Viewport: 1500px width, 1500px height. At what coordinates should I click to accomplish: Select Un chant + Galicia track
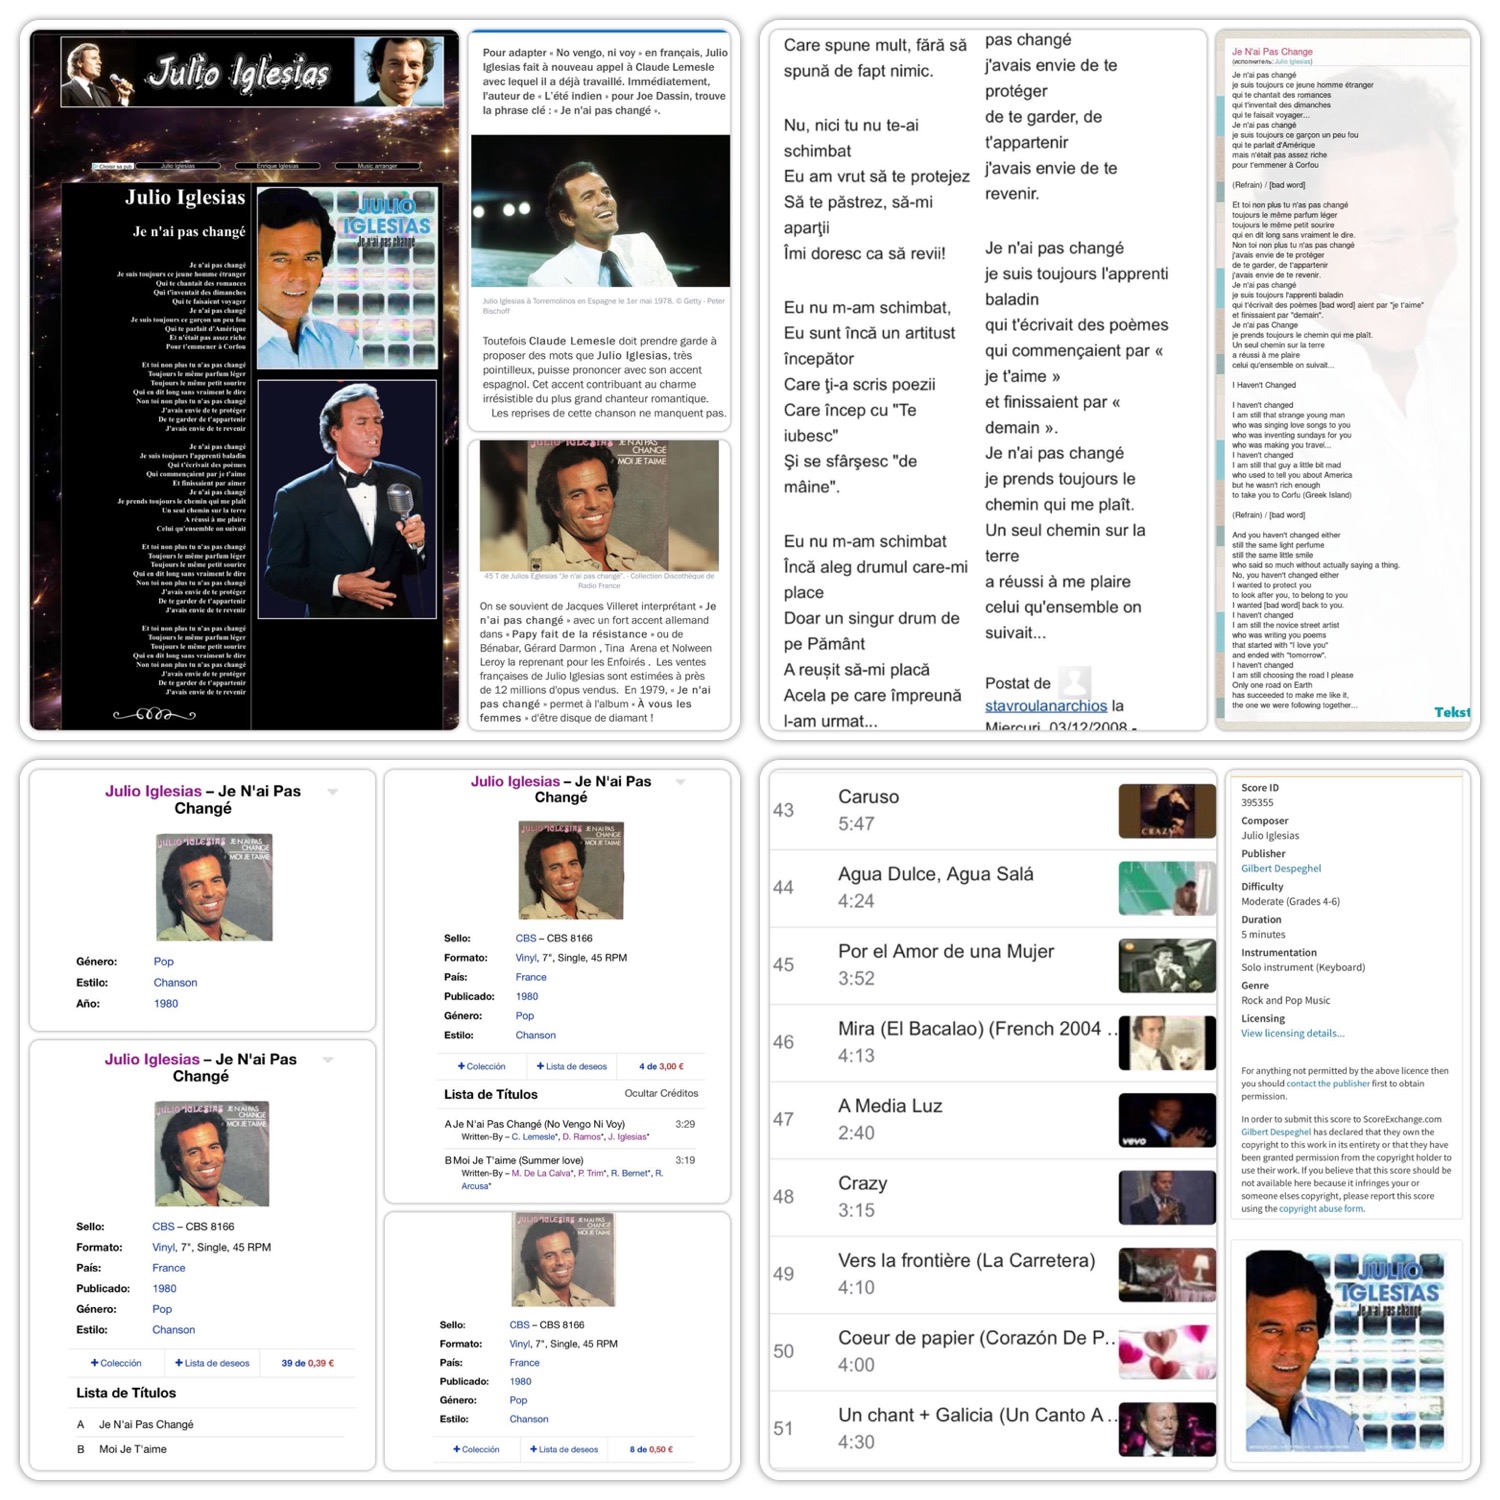[x=993, y=1429]
